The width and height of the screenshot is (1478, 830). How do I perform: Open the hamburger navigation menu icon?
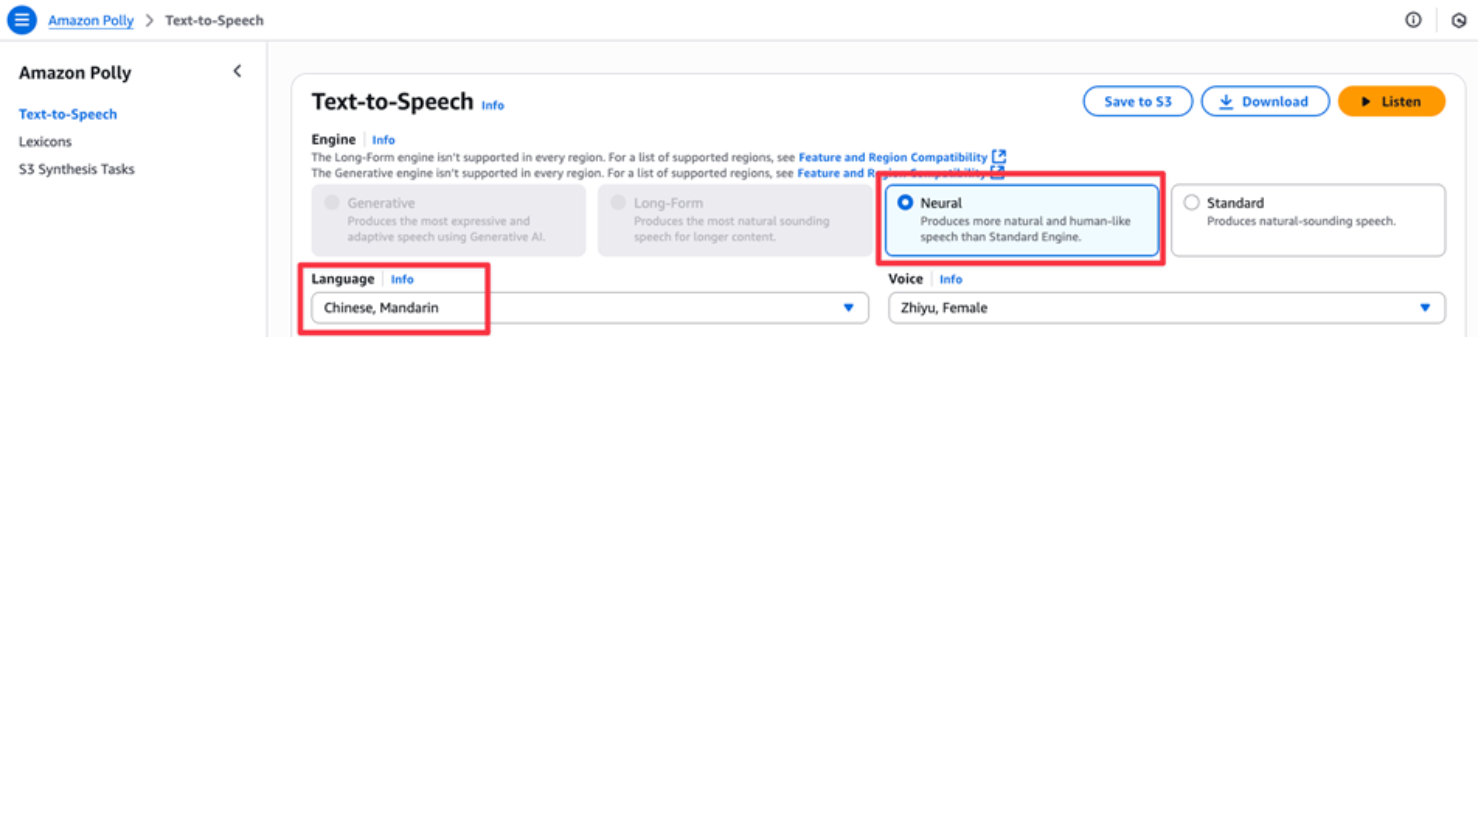coord(21,20)
